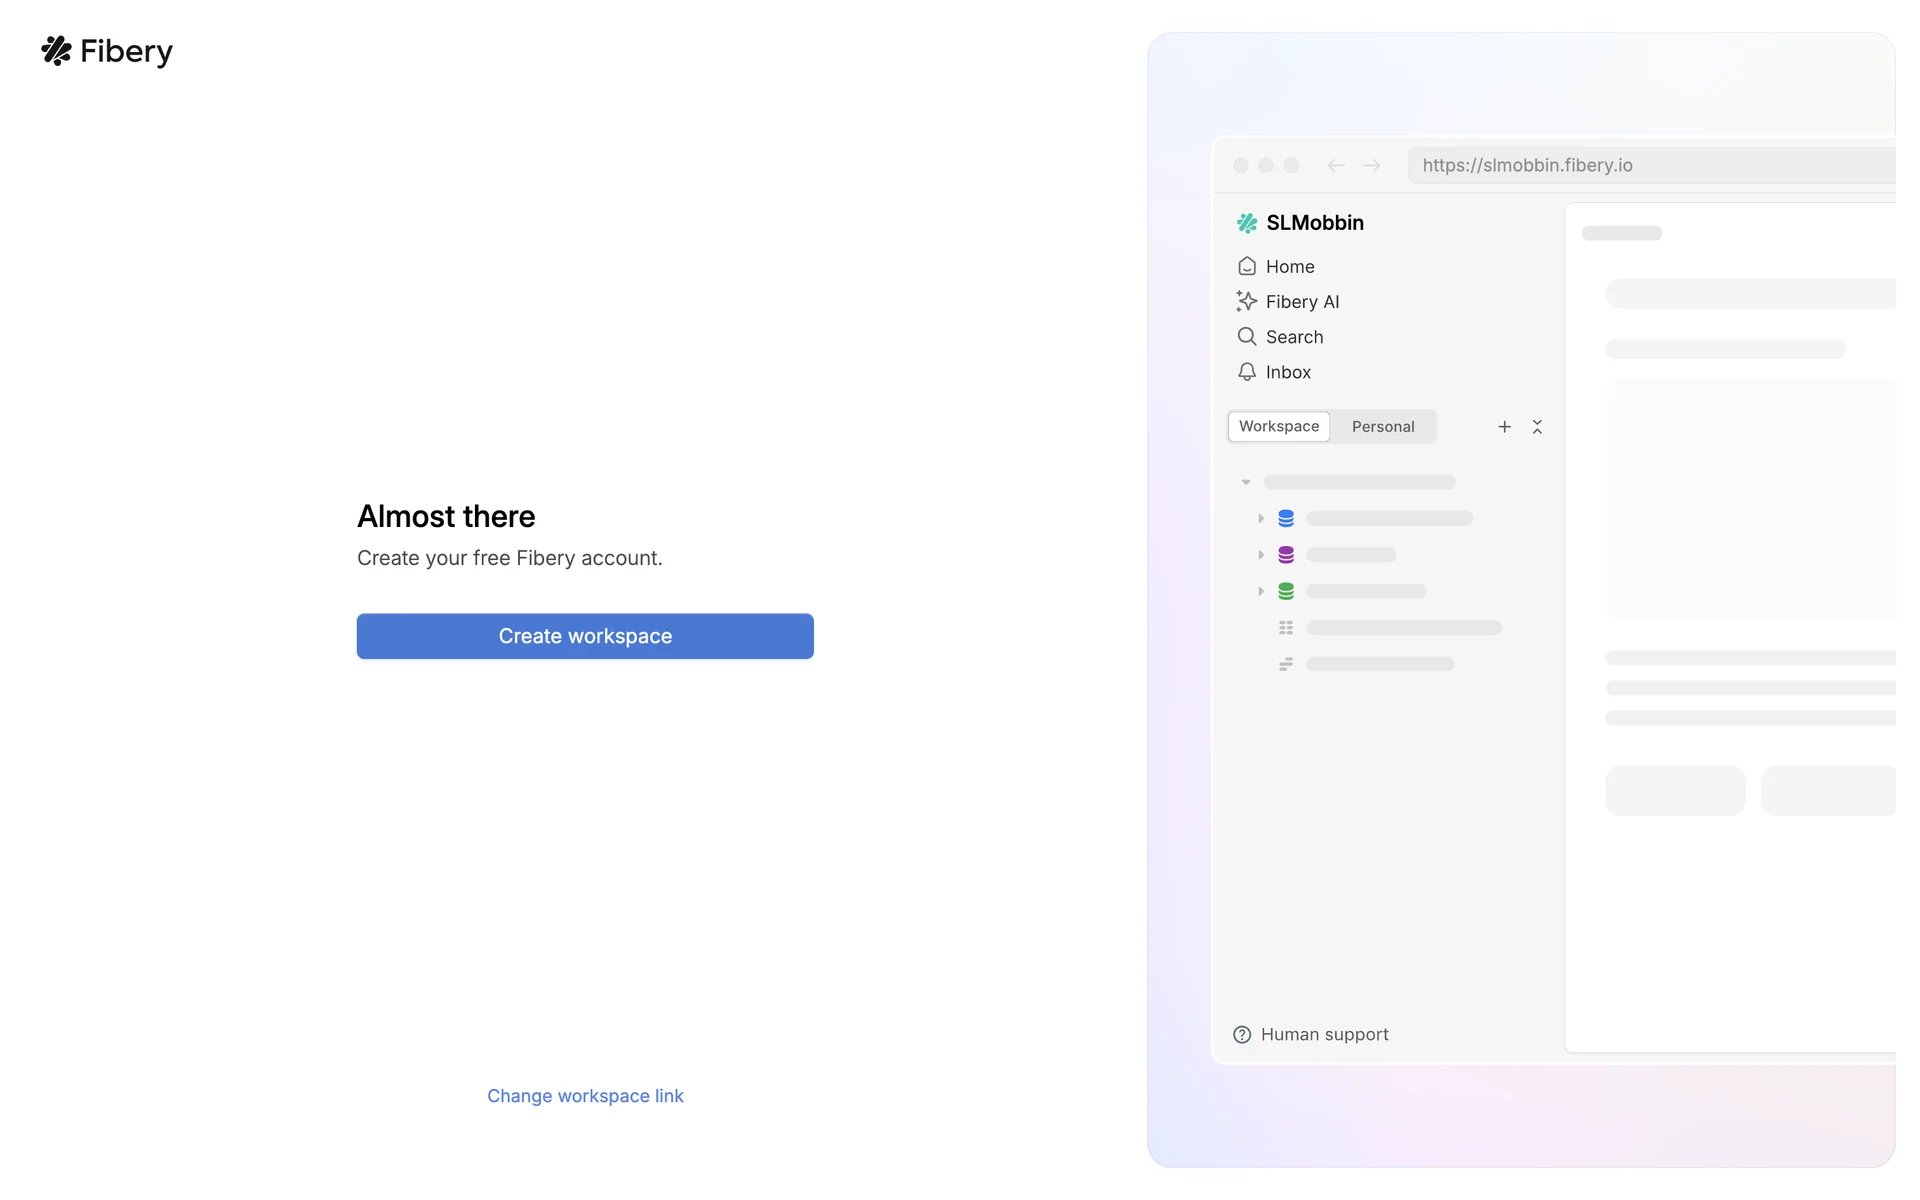
Task: Collapse the top-level space tree arrow
Action: pos(1246,482)
